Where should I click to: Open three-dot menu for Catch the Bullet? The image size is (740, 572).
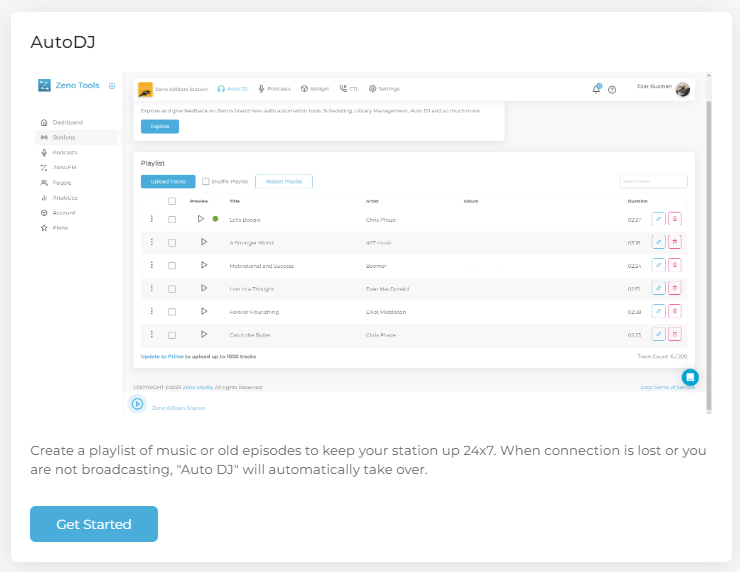pos(151,334)
